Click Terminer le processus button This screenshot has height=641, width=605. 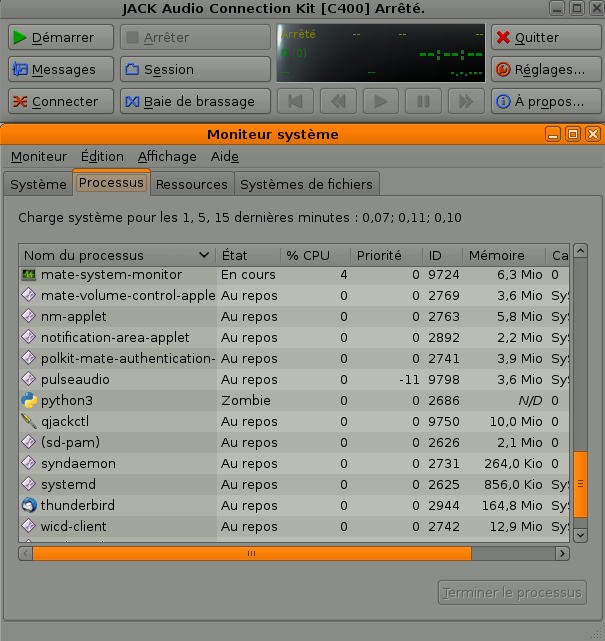click(x=512, y=592)
